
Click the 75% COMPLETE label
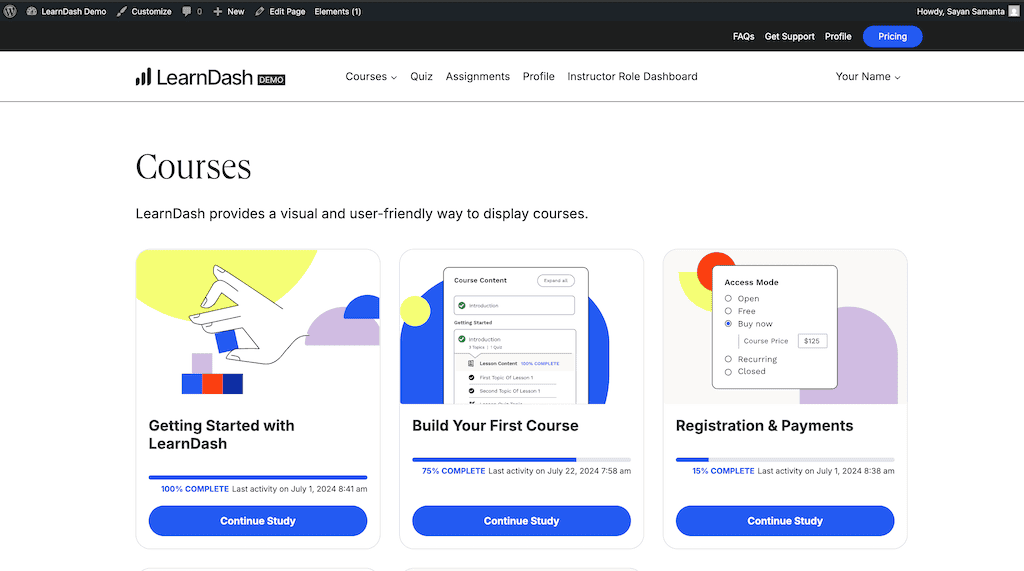(453, 471)
